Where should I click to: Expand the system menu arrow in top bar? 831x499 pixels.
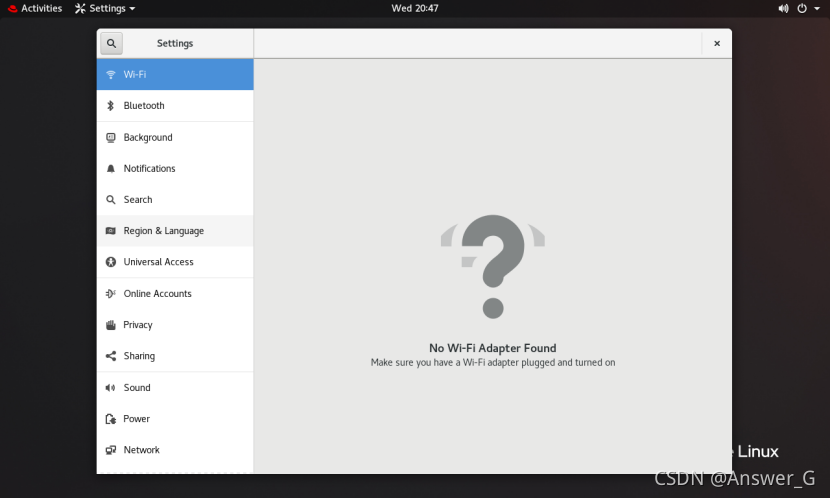pos(817,8)
